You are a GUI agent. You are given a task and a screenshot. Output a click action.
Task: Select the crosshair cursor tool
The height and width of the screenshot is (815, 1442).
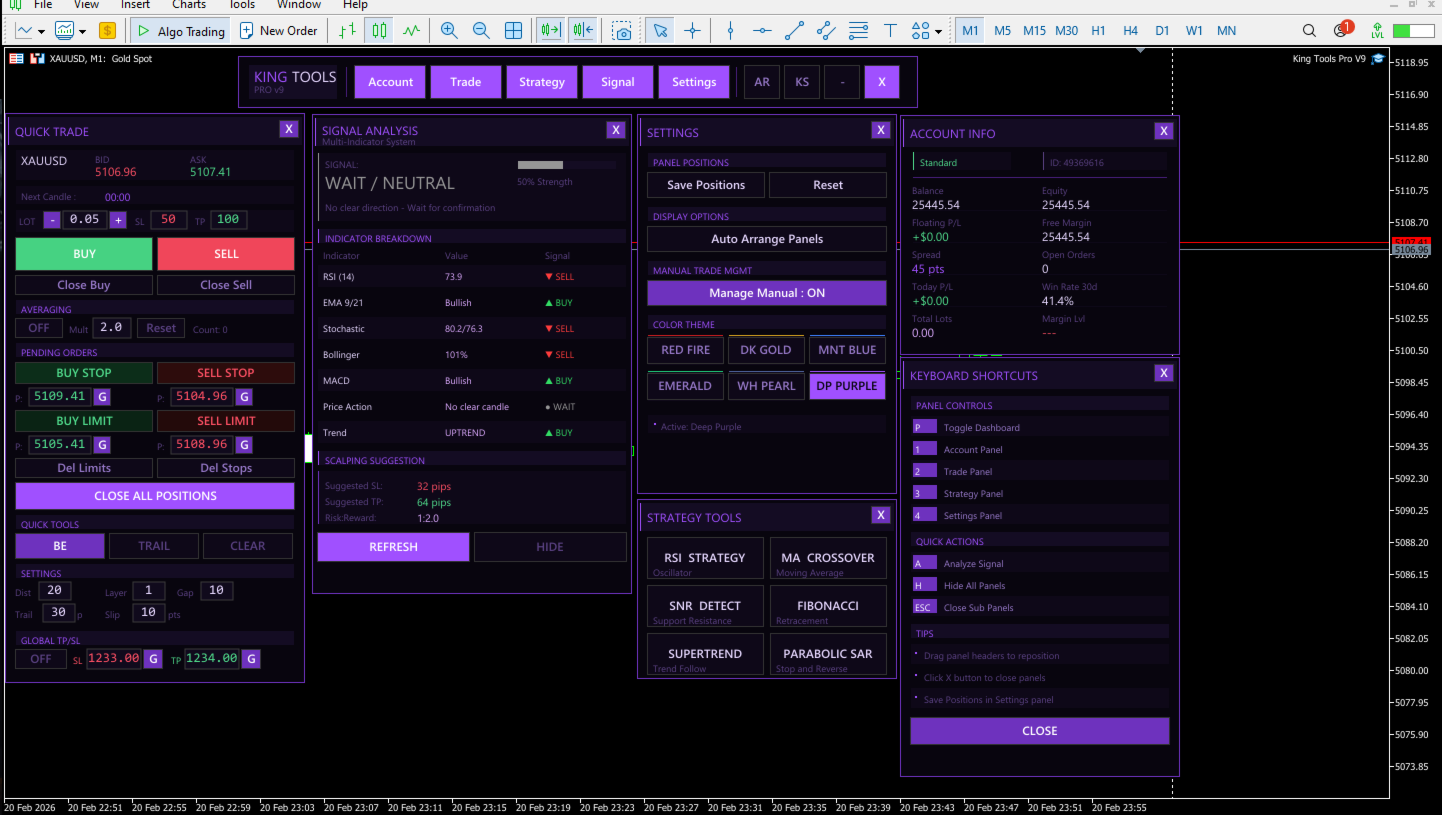tap(692, 31)
